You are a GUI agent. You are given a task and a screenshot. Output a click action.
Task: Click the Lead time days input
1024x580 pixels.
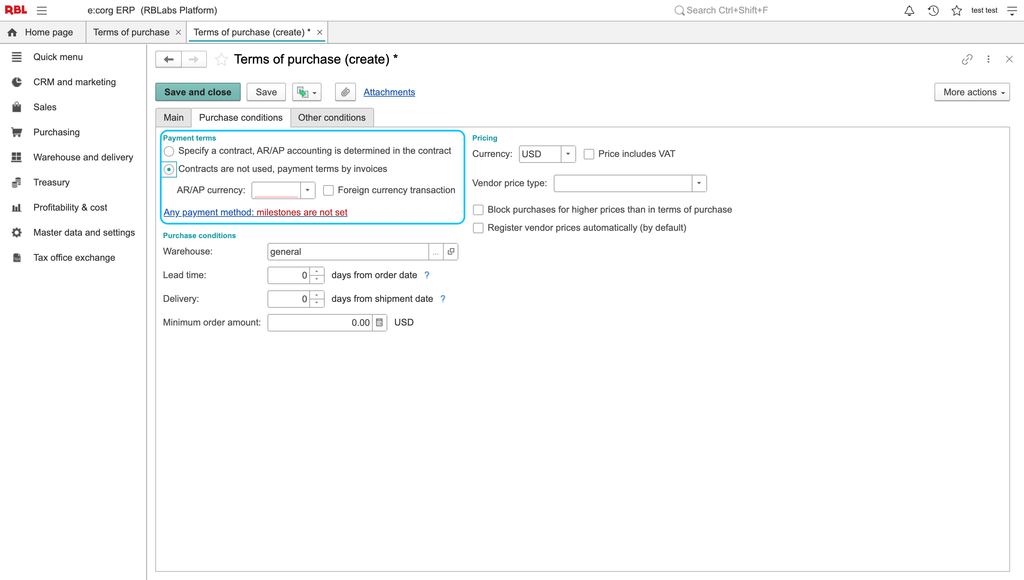289,275
